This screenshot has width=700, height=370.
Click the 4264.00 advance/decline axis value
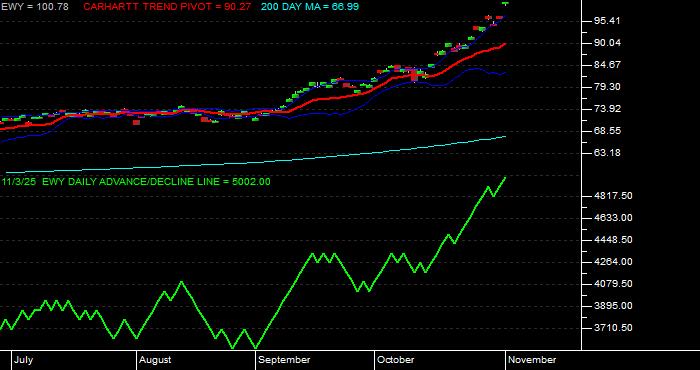[614, 262]
